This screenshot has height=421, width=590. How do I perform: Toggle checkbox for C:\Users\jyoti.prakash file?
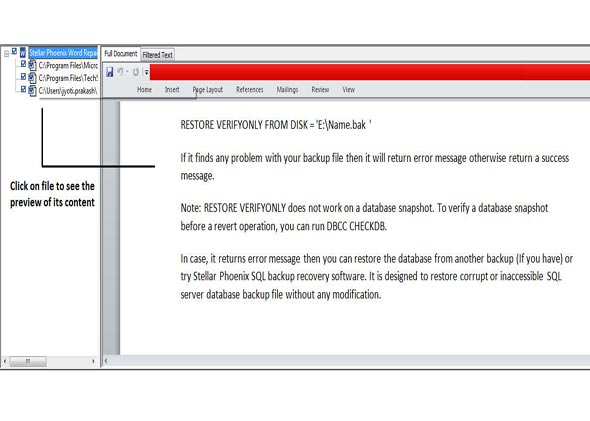point(23,89)
